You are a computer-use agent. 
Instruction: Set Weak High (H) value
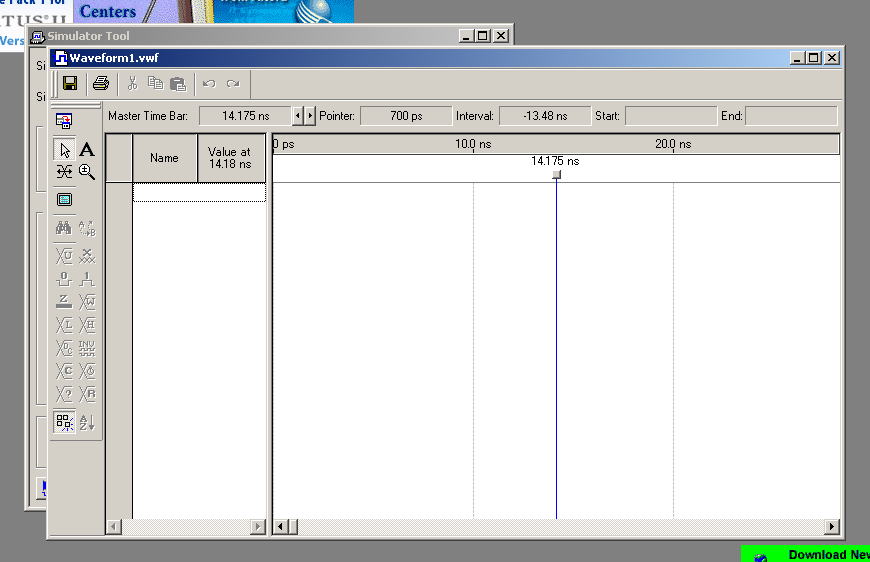click(87, 325)
